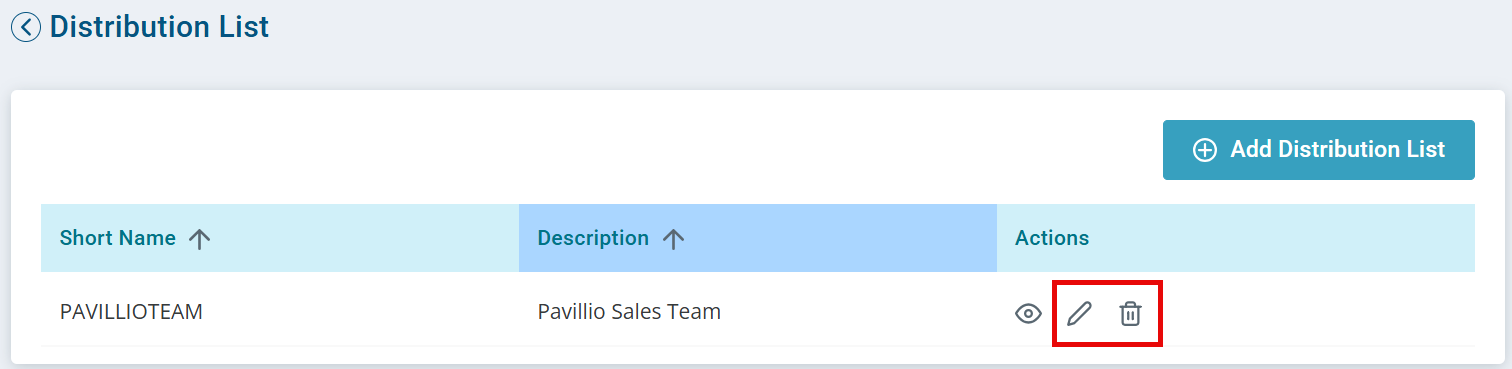Click the Description header text label
This screenshot has height=369, width=1512.
pyautogui.click(x=593, y=238)
